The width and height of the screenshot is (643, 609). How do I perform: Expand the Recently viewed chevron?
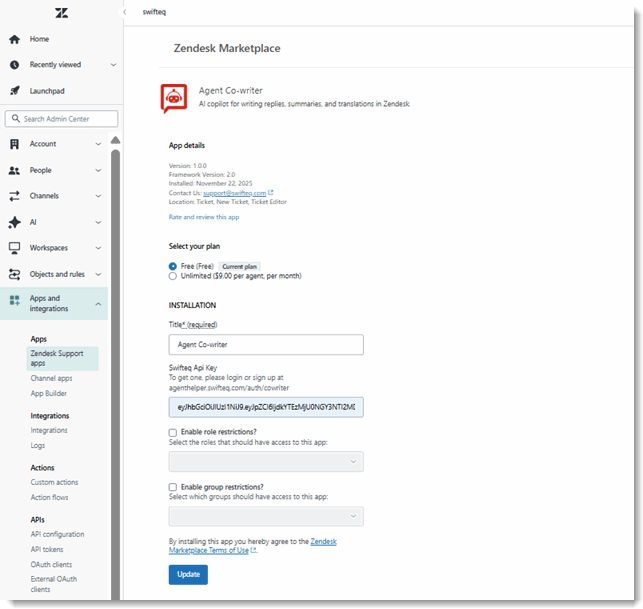click(114, 65)
